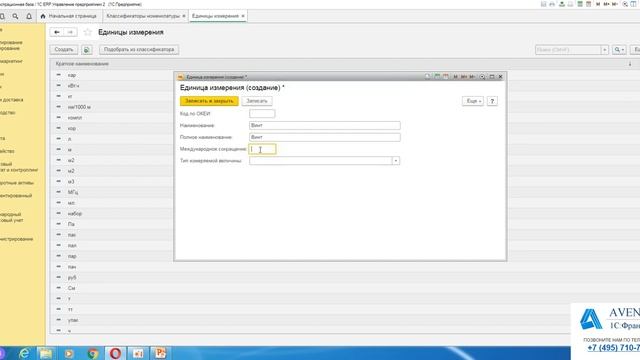Open Windows Media Player from the taskbar
The height and width of the screenshot is (360, 640).
tap(69, 353)
